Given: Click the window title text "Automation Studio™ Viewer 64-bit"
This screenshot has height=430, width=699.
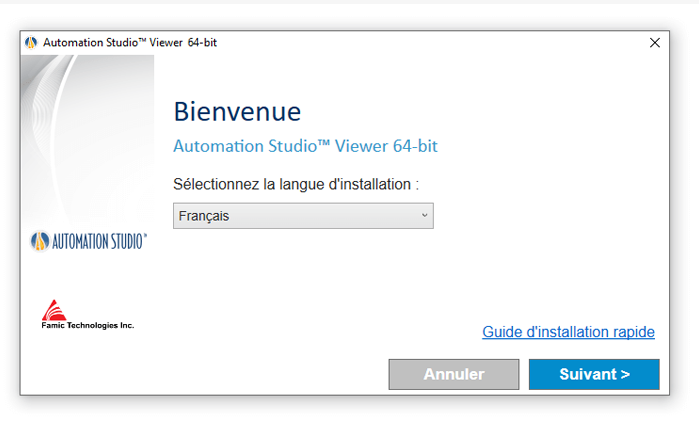Looking at the screenshot, I should coord(130,43).
